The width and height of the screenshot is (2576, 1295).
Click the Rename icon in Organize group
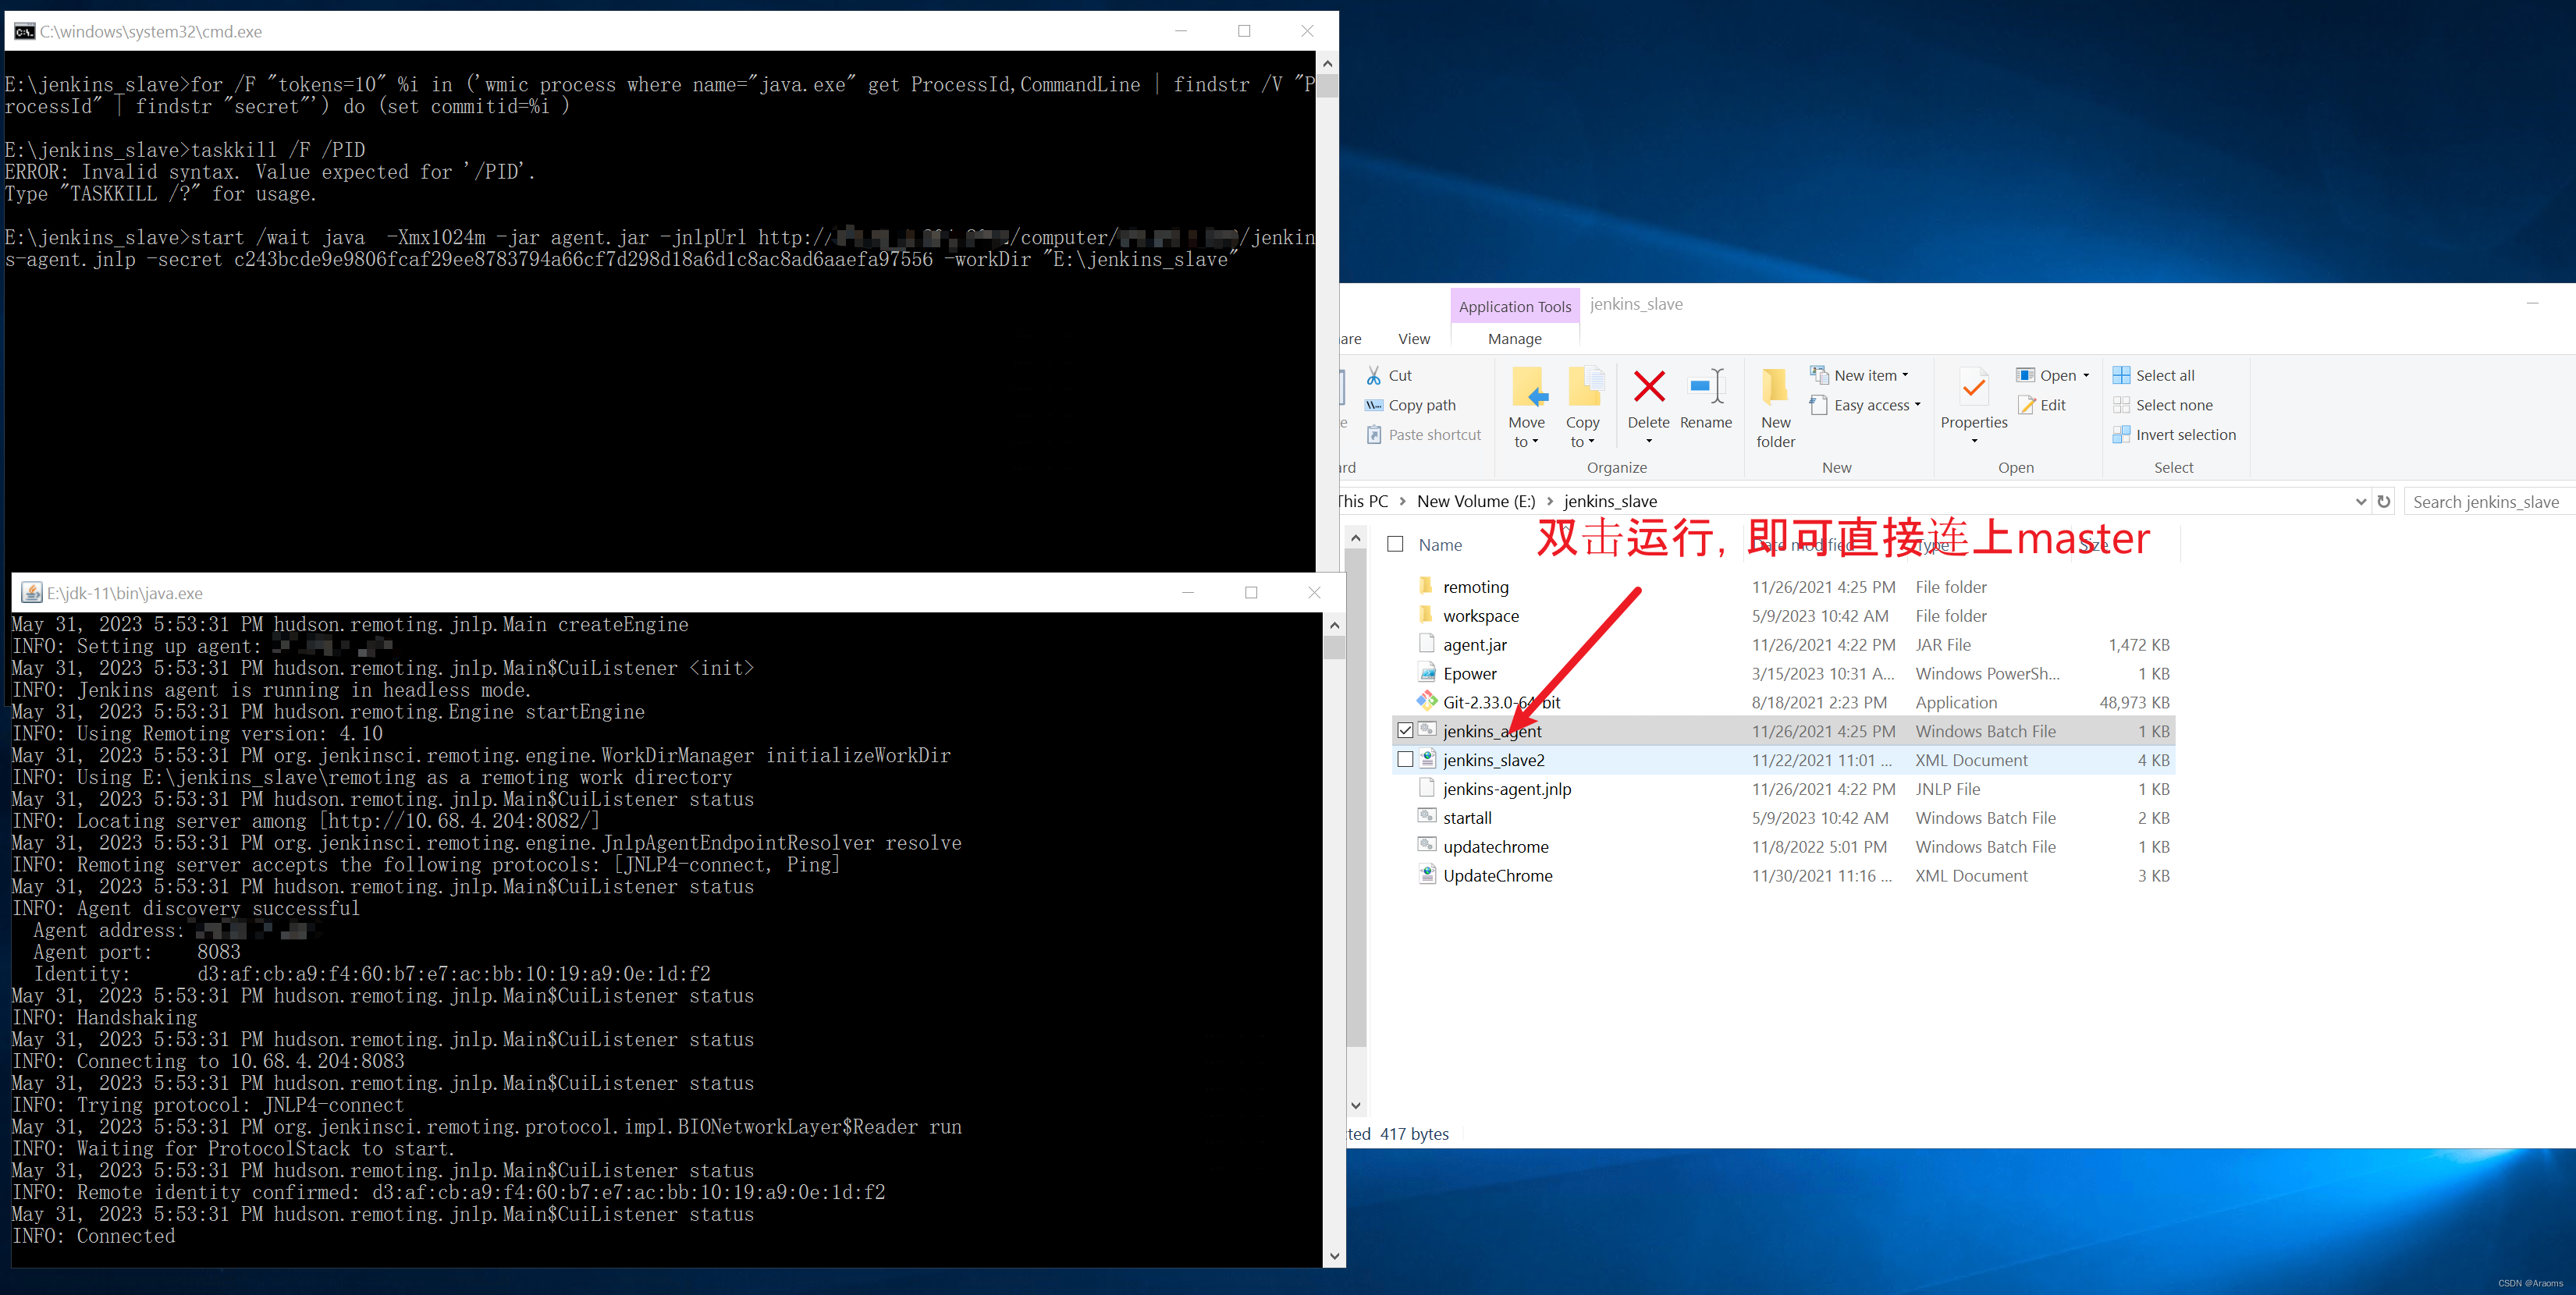point(1705,388)
